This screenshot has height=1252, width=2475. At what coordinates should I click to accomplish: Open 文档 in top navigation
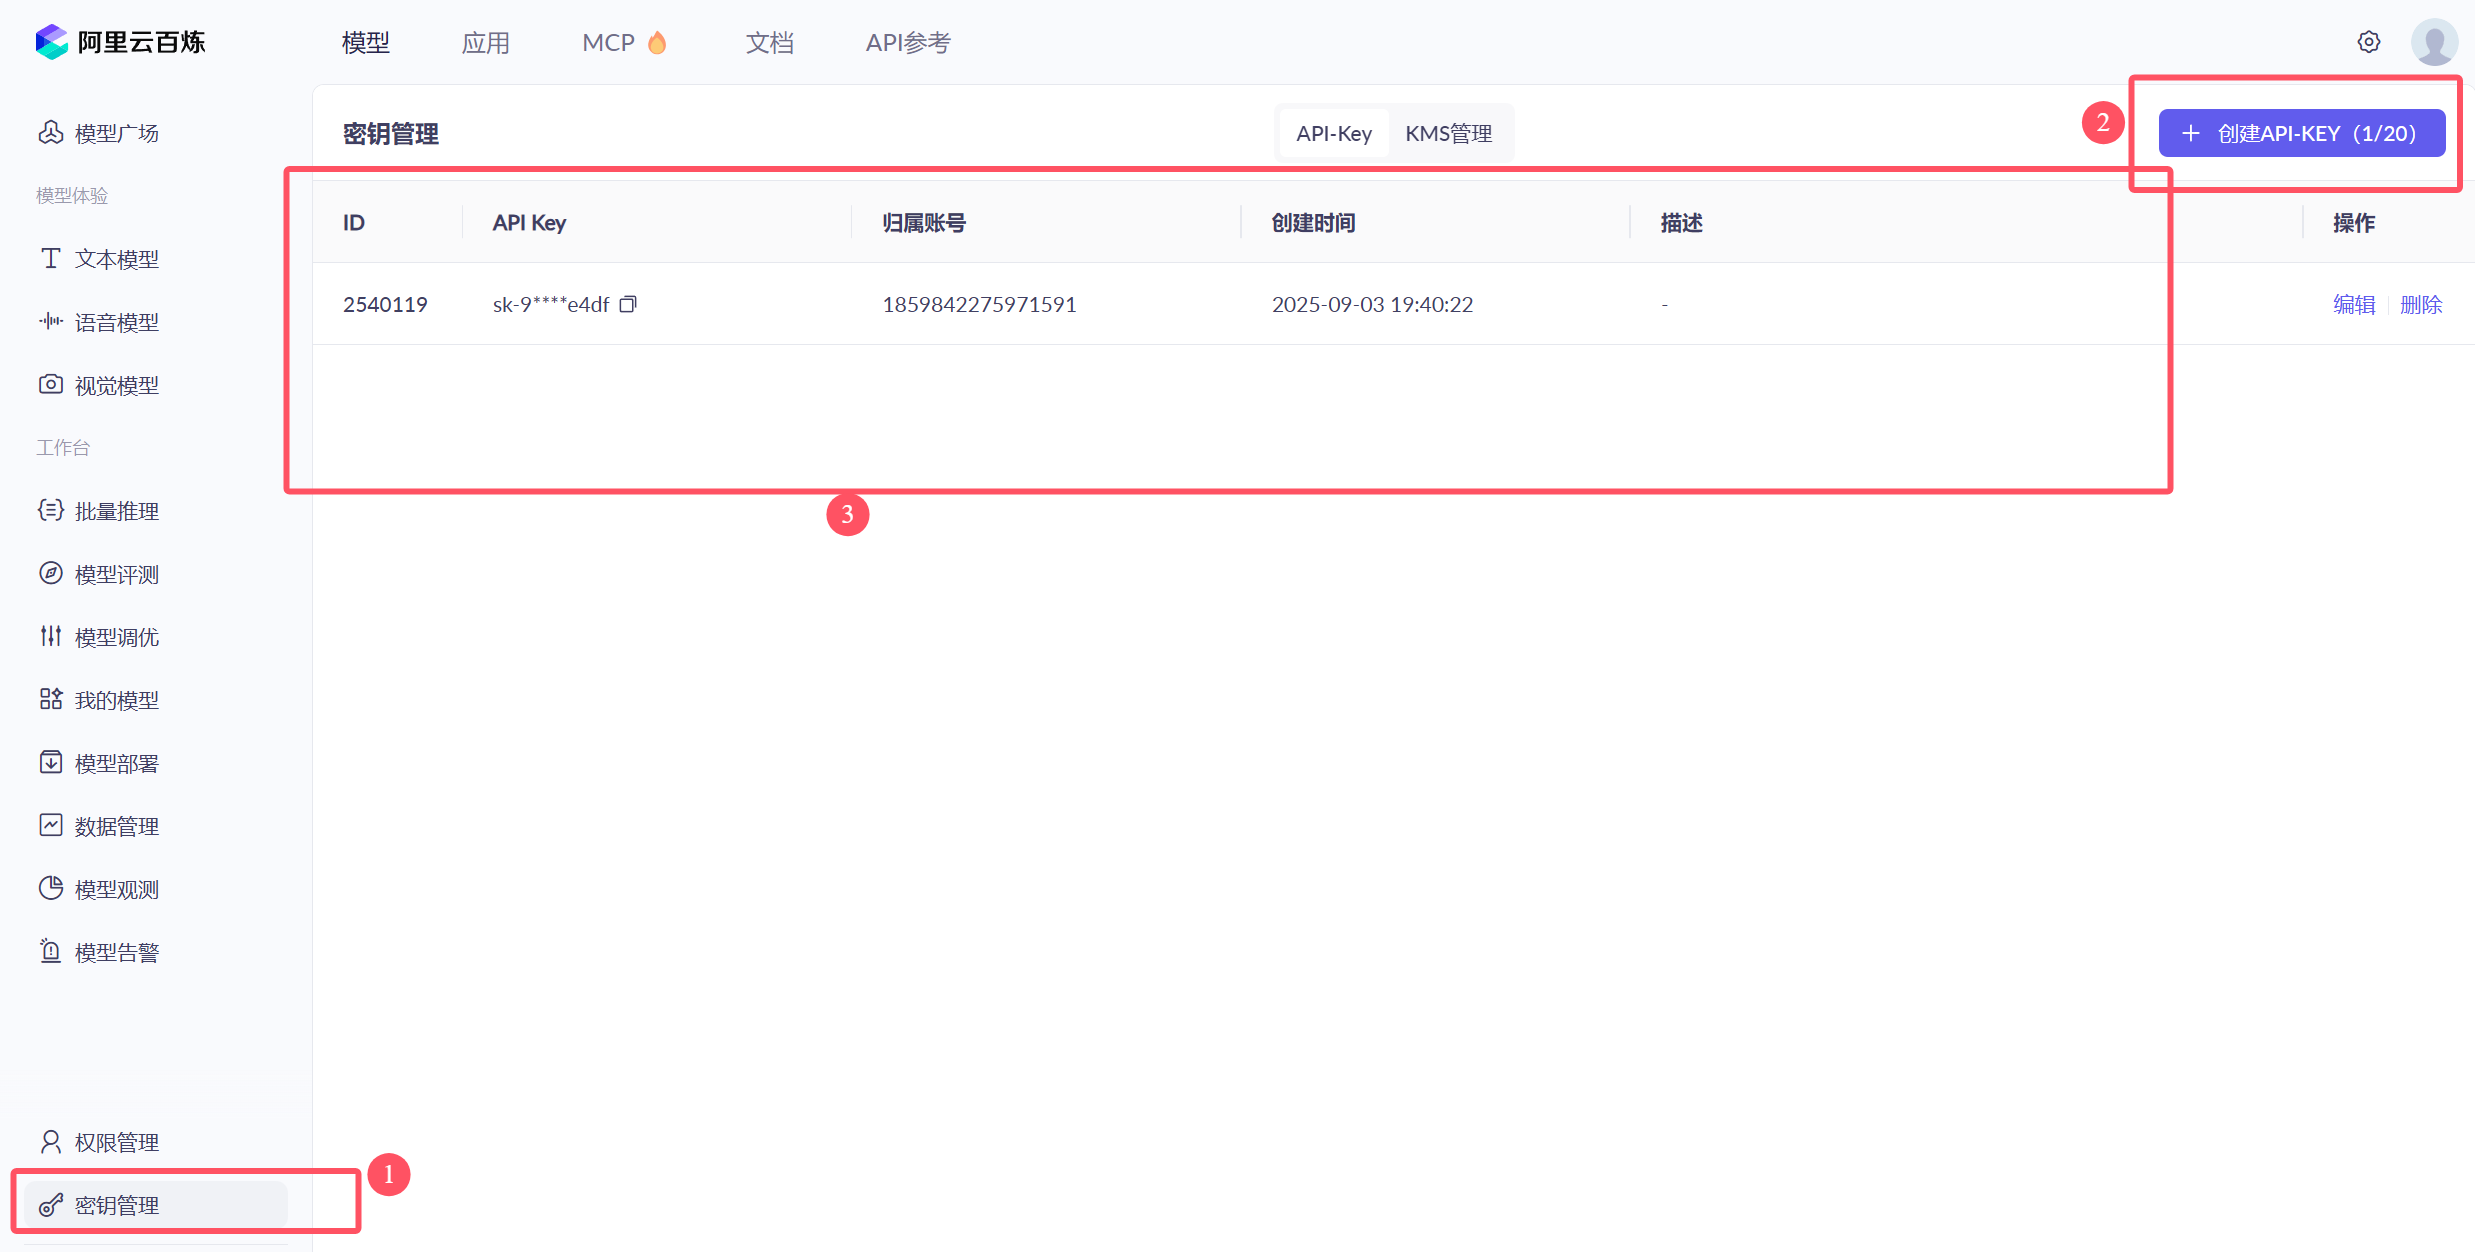[x=769, y=42]
